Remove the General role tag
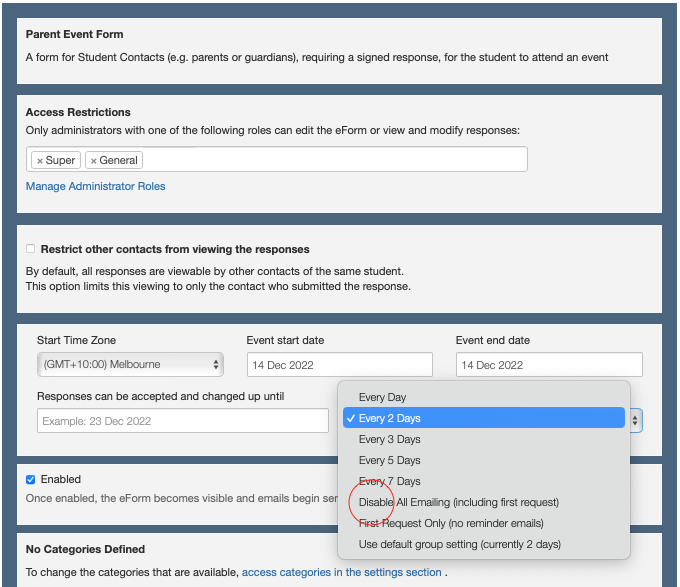This screenshot has width=680, height=587. [94, 161]
